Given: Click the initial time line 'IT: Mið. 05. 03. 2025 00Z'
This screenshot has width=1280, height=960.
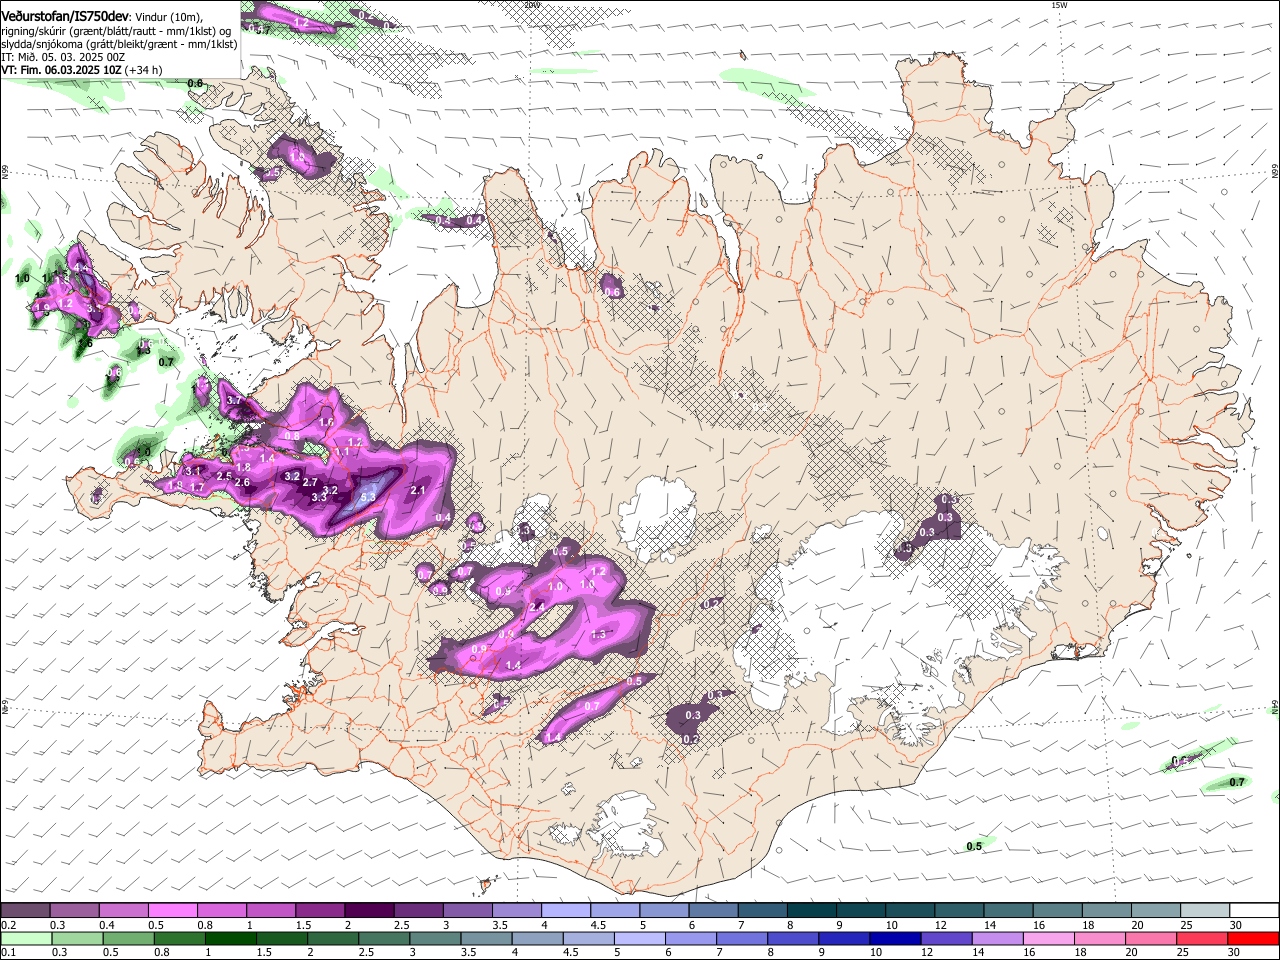Looking at the screenshot, I should [x=63, y=57].
